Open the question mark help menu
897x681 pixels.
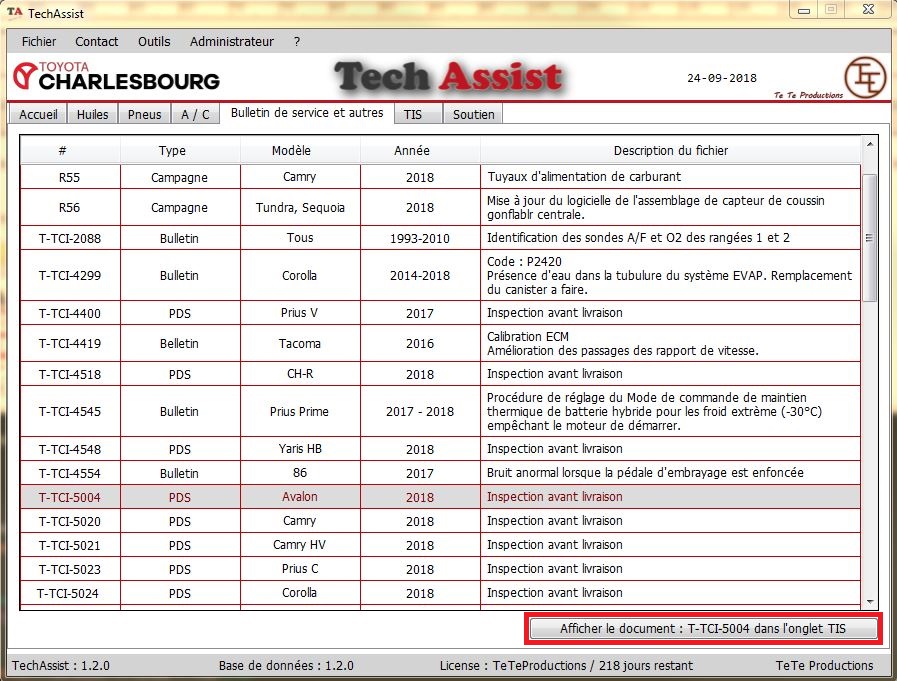297,42
